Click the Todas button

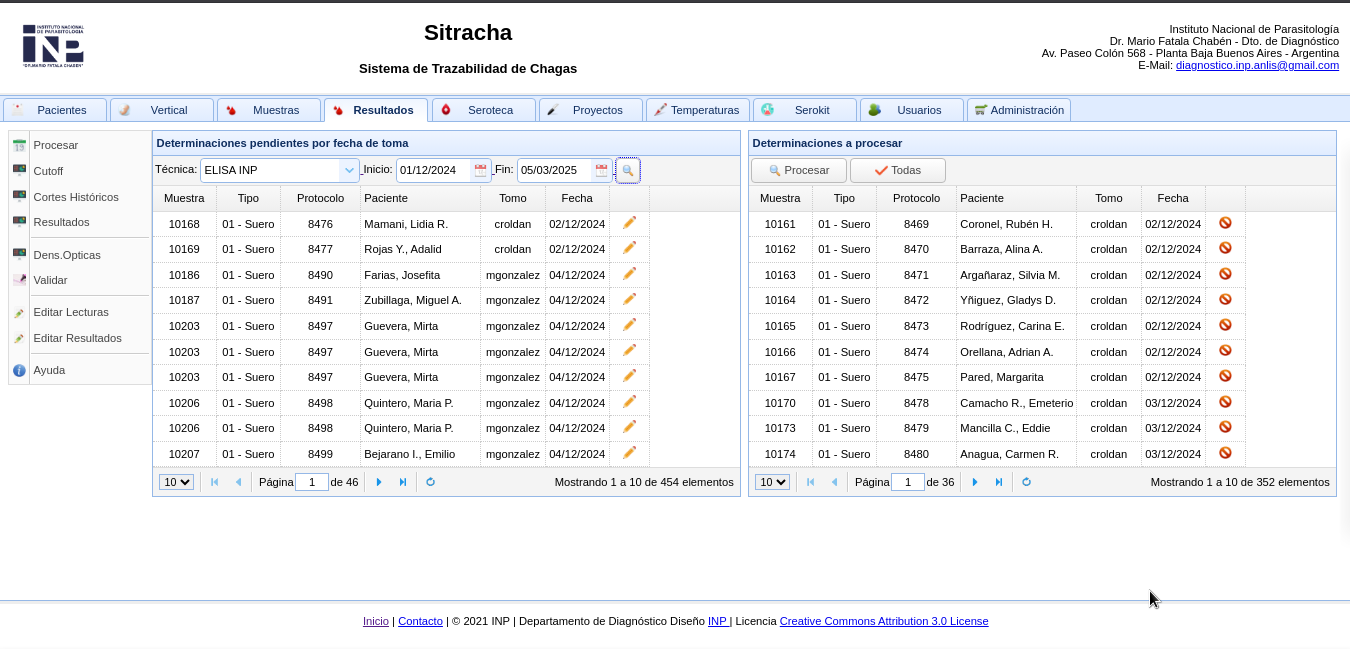point(897,171)
